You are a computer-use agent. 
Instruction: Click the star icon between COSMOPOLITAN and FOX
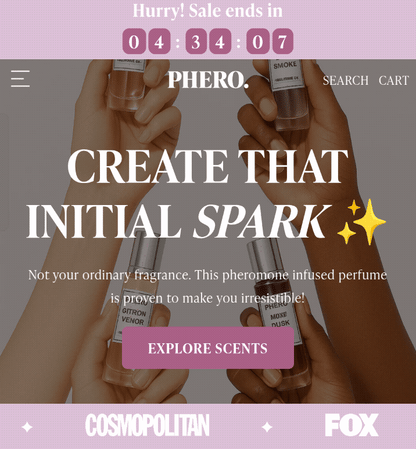click(267, 427)
